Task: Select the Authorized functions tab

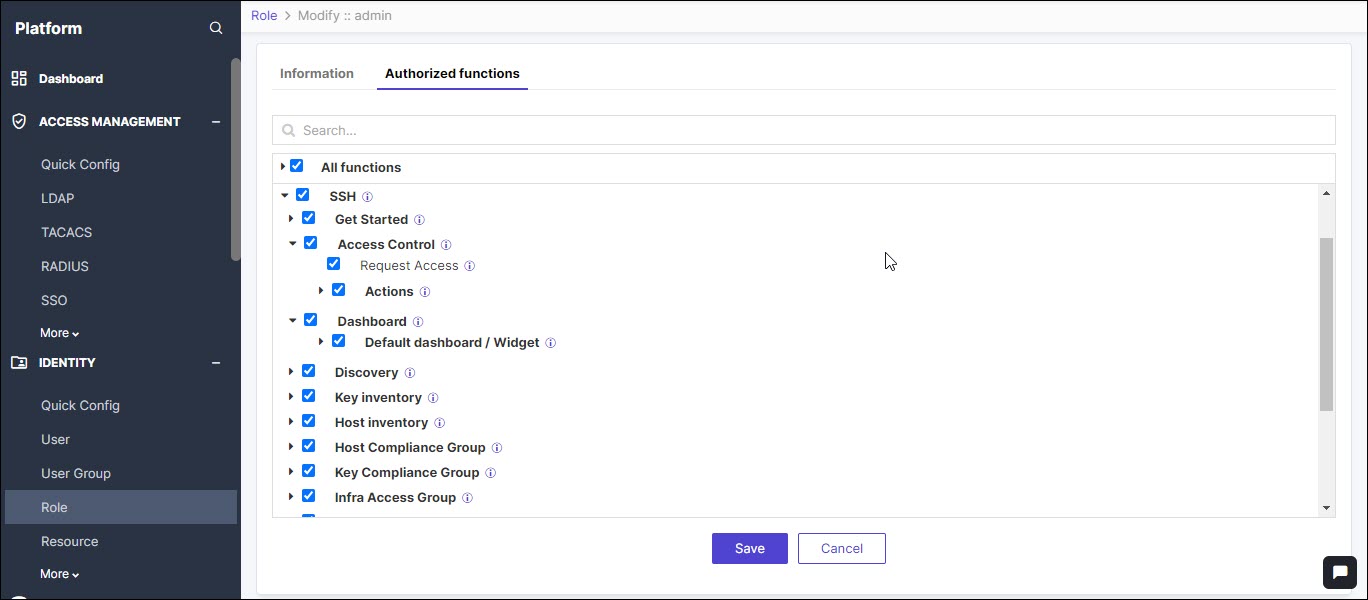Action: tap(452, 74)
